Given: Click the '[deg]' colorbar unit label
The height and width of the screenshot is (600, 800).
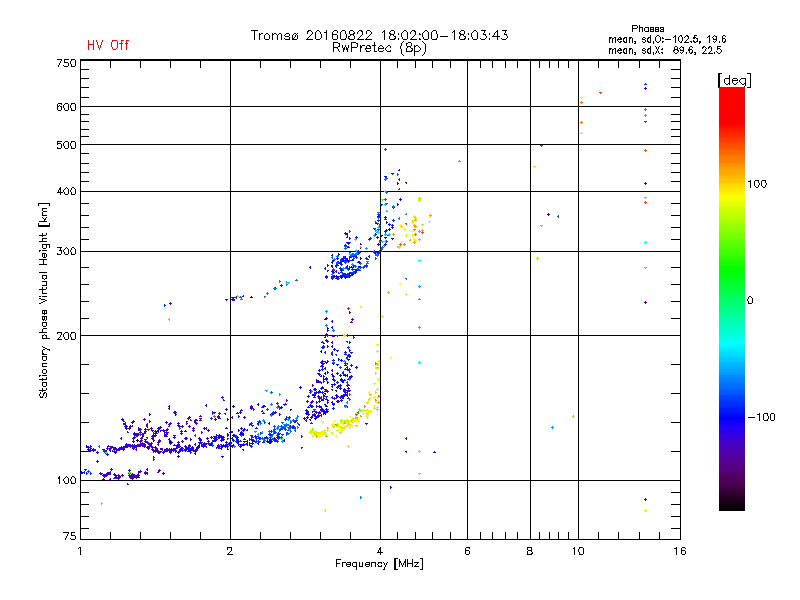Looking at the screenshot, I should (734, 80).
